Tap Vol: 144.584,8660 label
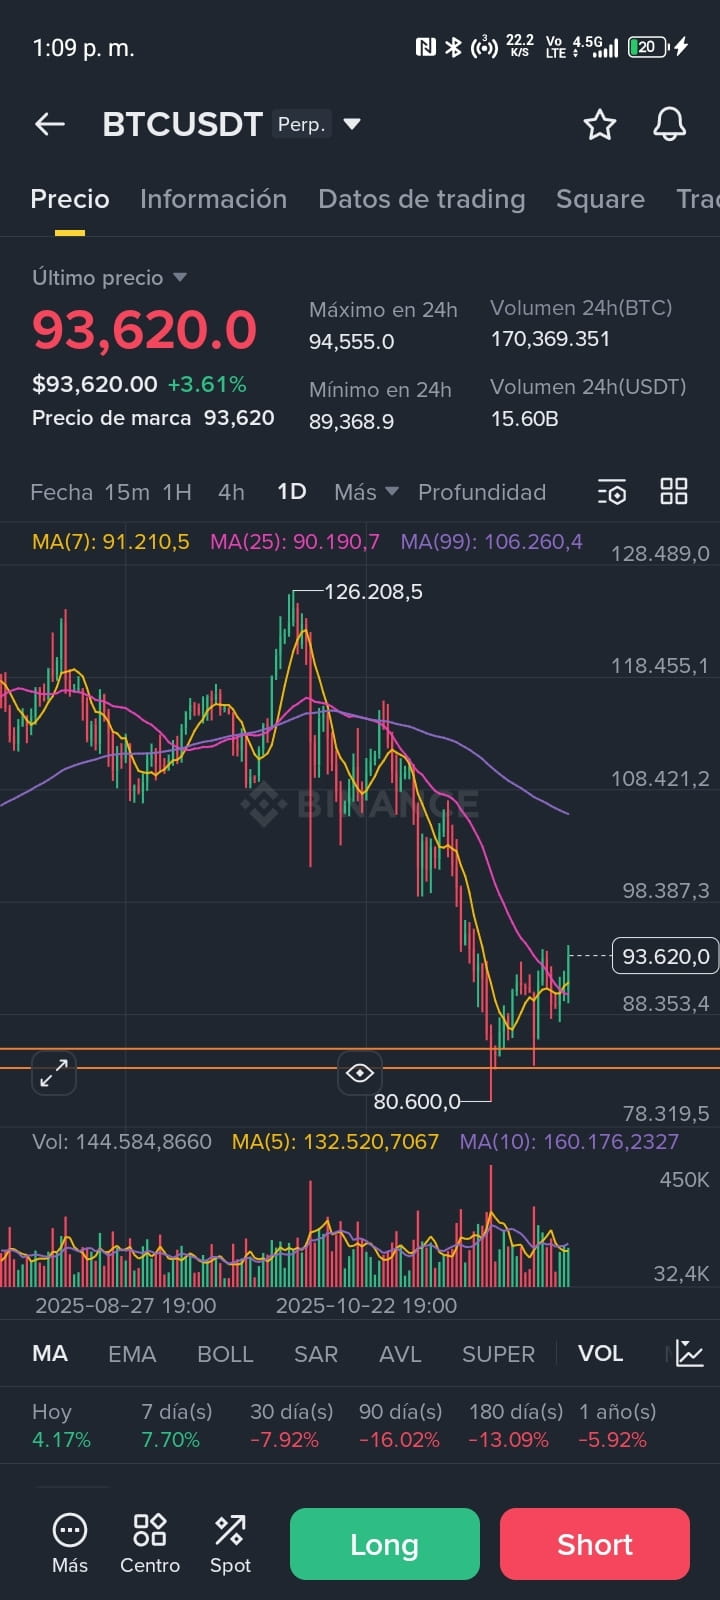Image resolution: width=720 pixels, height=1600 pixels. [x=122, y=1142]
